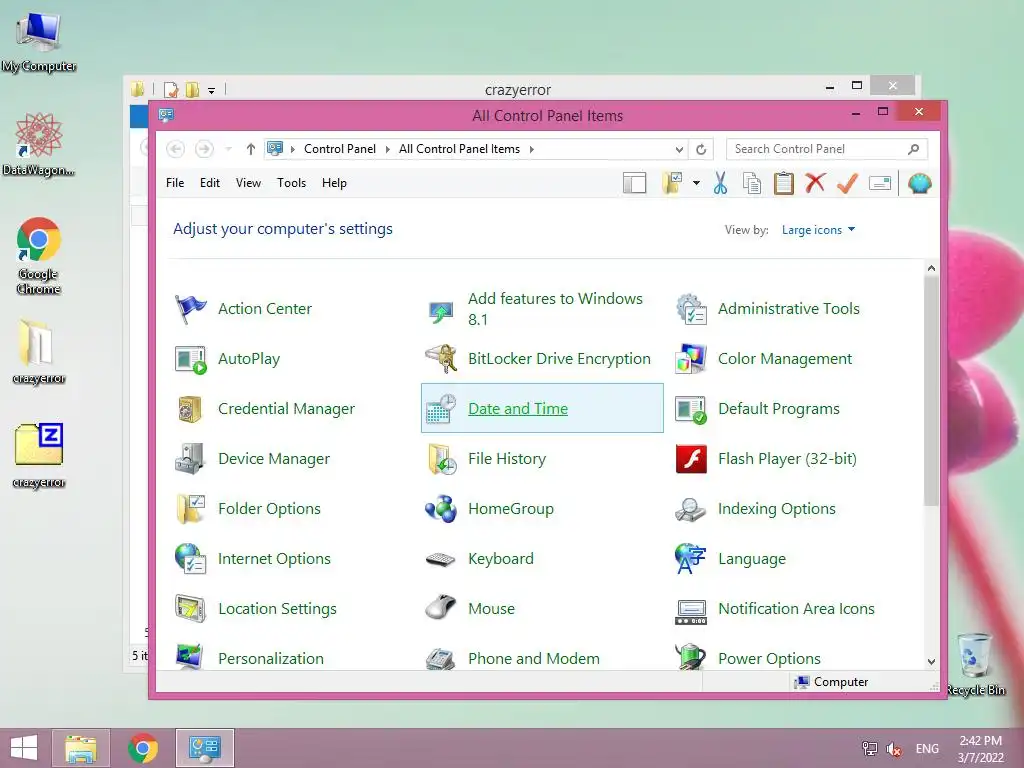Open the Device Manager icon
This screenshot has width=1024, height=768.
(191, 459)
